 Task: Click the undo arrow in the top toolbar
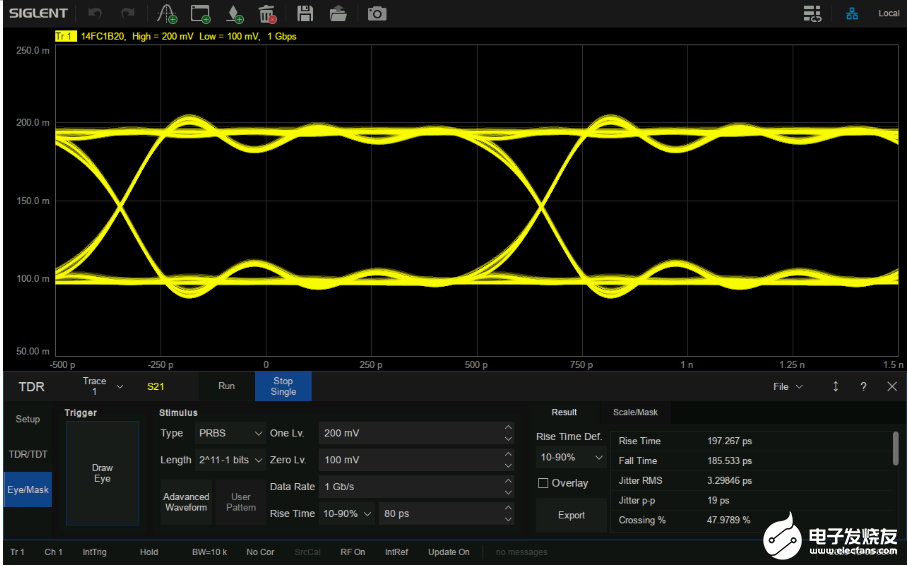[94, 13]
